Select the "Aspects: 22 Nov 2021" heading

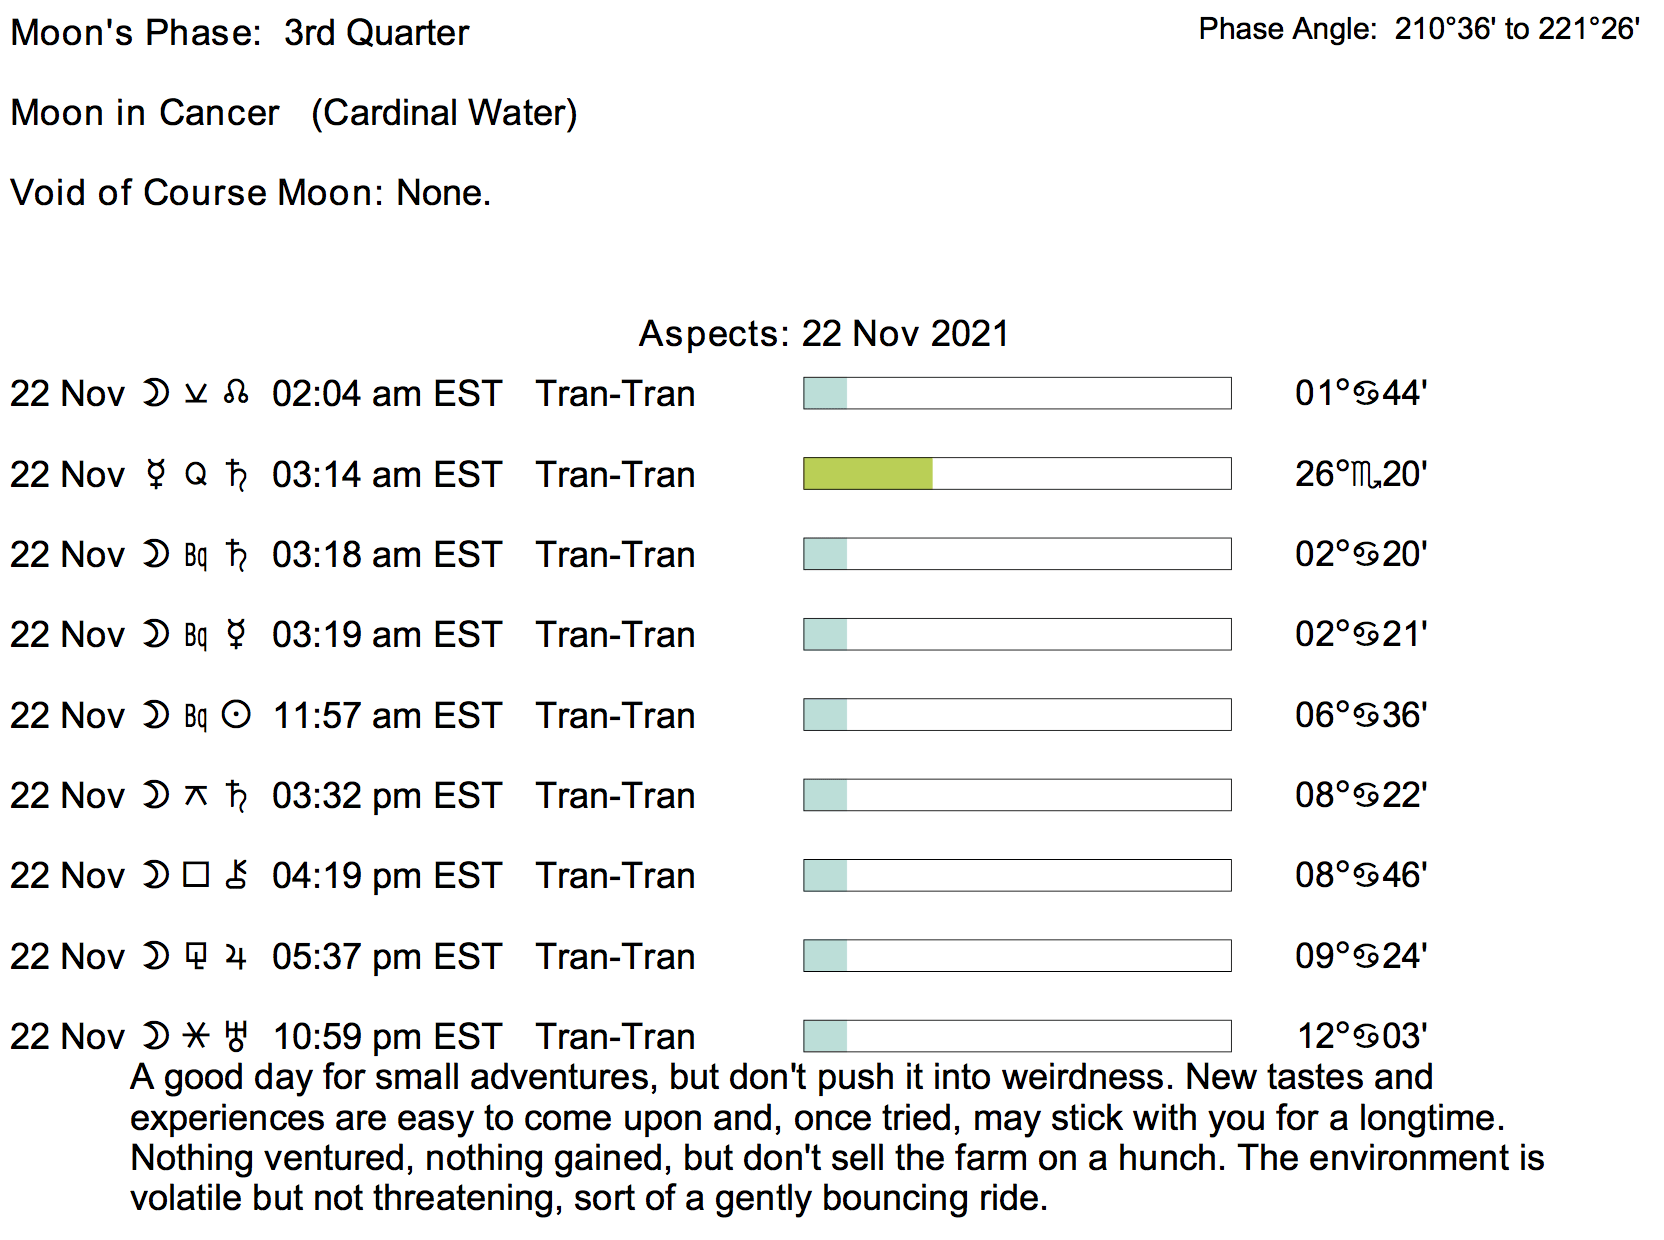[x=823, y=333]
